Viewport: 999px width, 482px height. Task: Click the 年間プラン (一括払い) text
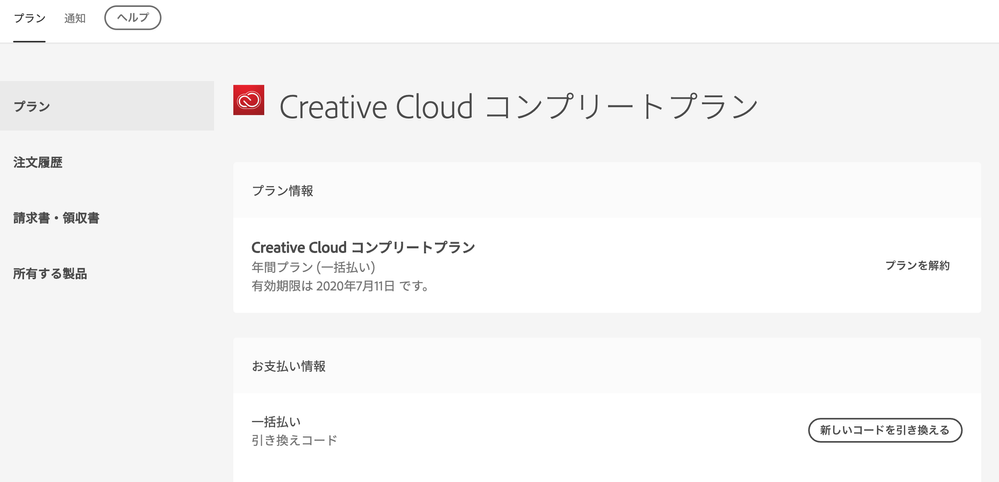pyautogui.click(x=314, y=268)
